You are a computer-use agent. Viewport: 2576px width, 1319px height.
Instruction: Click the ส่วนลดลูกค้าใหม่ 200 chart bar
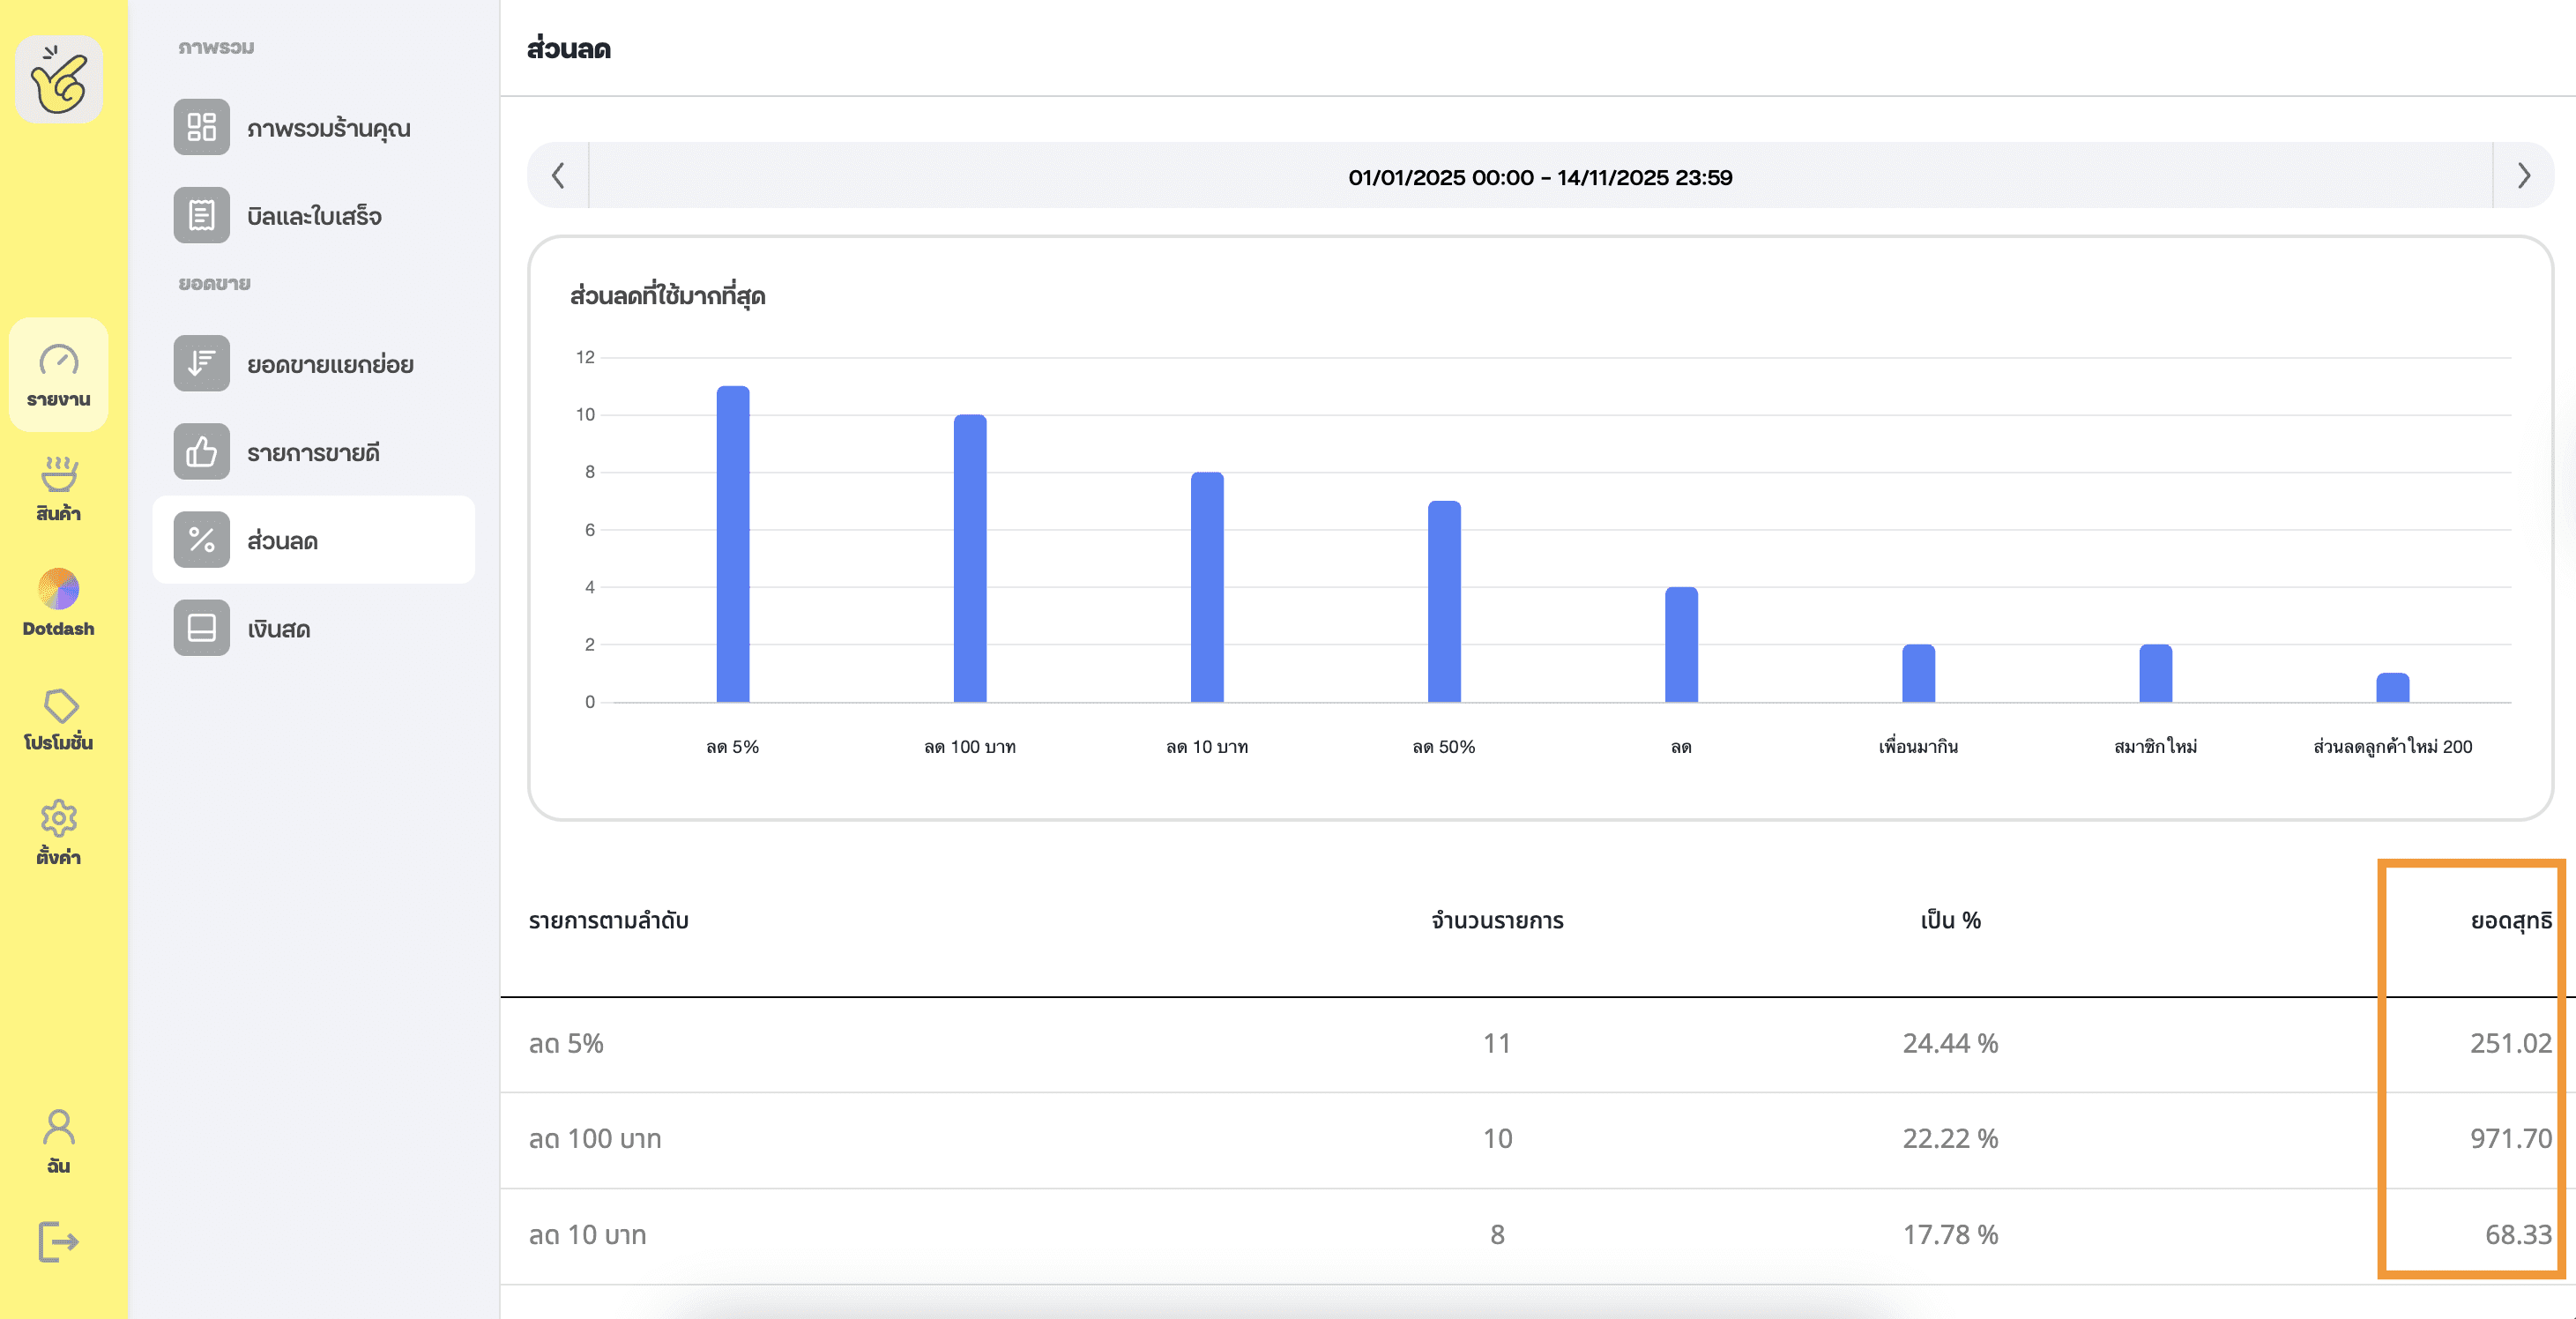click(2392, 688)
